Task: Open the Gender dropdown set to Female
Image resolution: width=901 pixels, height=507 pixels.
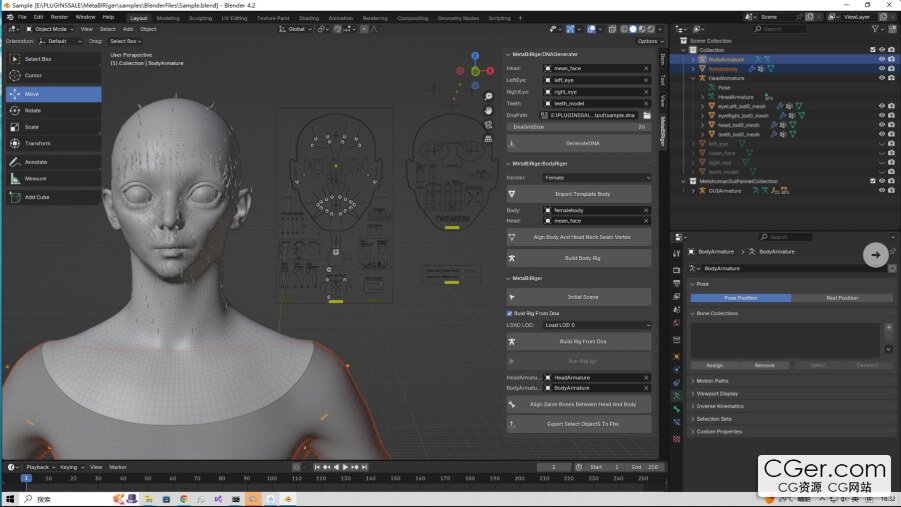Action: (x=596, y=178)
